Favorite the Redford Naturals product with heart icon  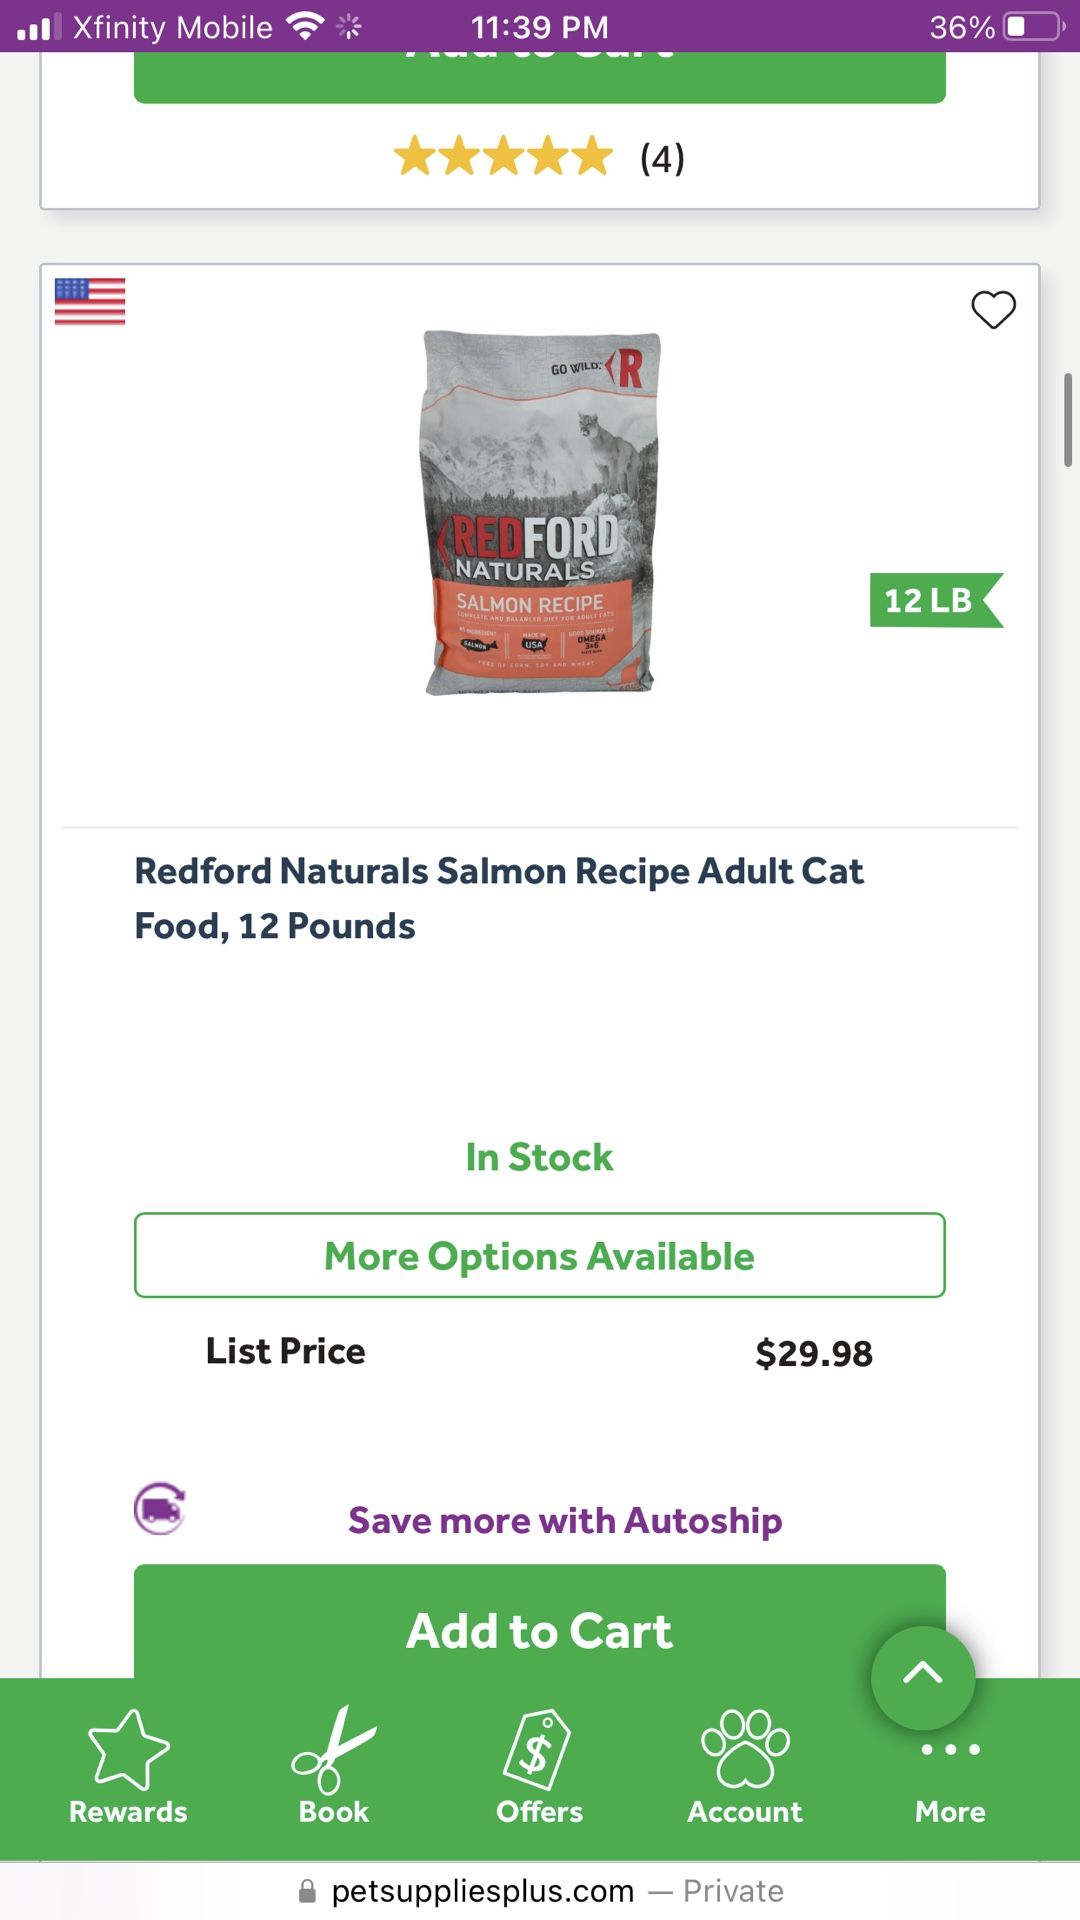[x=993, y=310]
